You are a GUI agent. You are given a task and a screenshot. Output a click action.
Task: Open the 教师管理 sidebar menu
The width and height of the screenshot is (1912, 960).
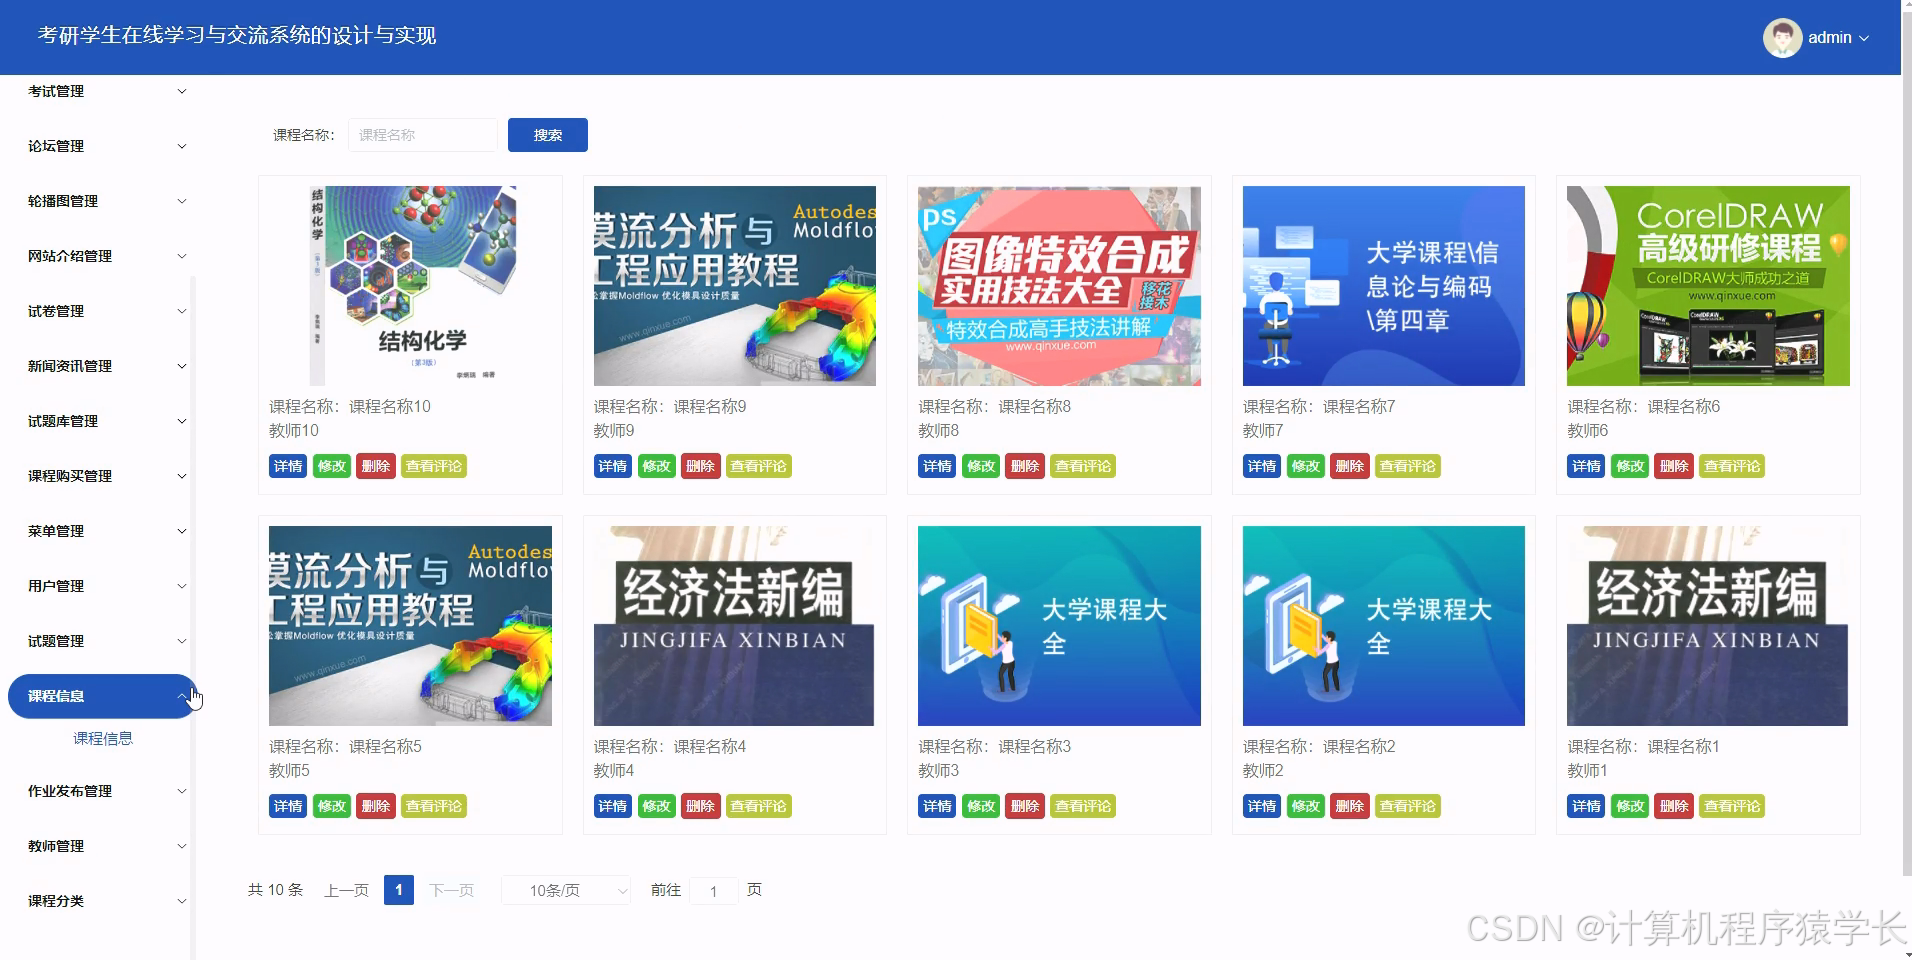[x=100, y=845]
